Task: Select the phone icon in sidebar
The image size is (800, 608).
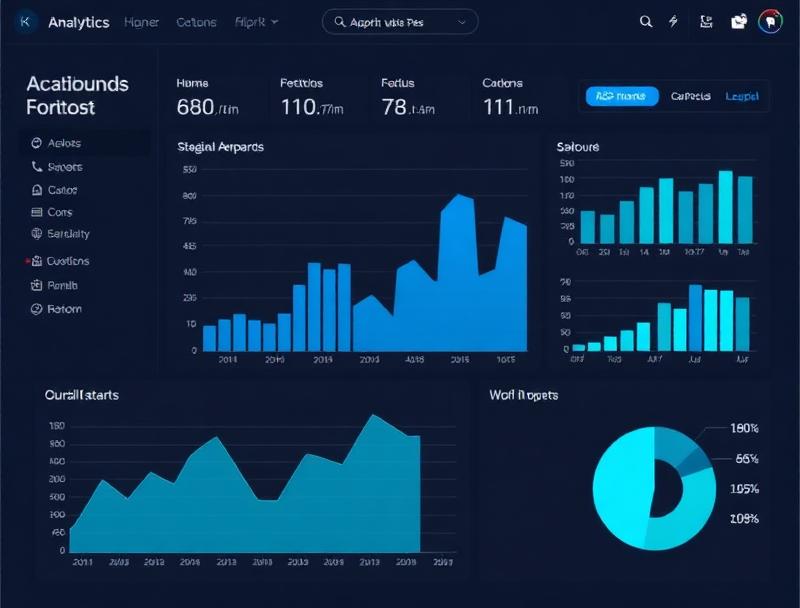Action: click(x=37, y=166)
